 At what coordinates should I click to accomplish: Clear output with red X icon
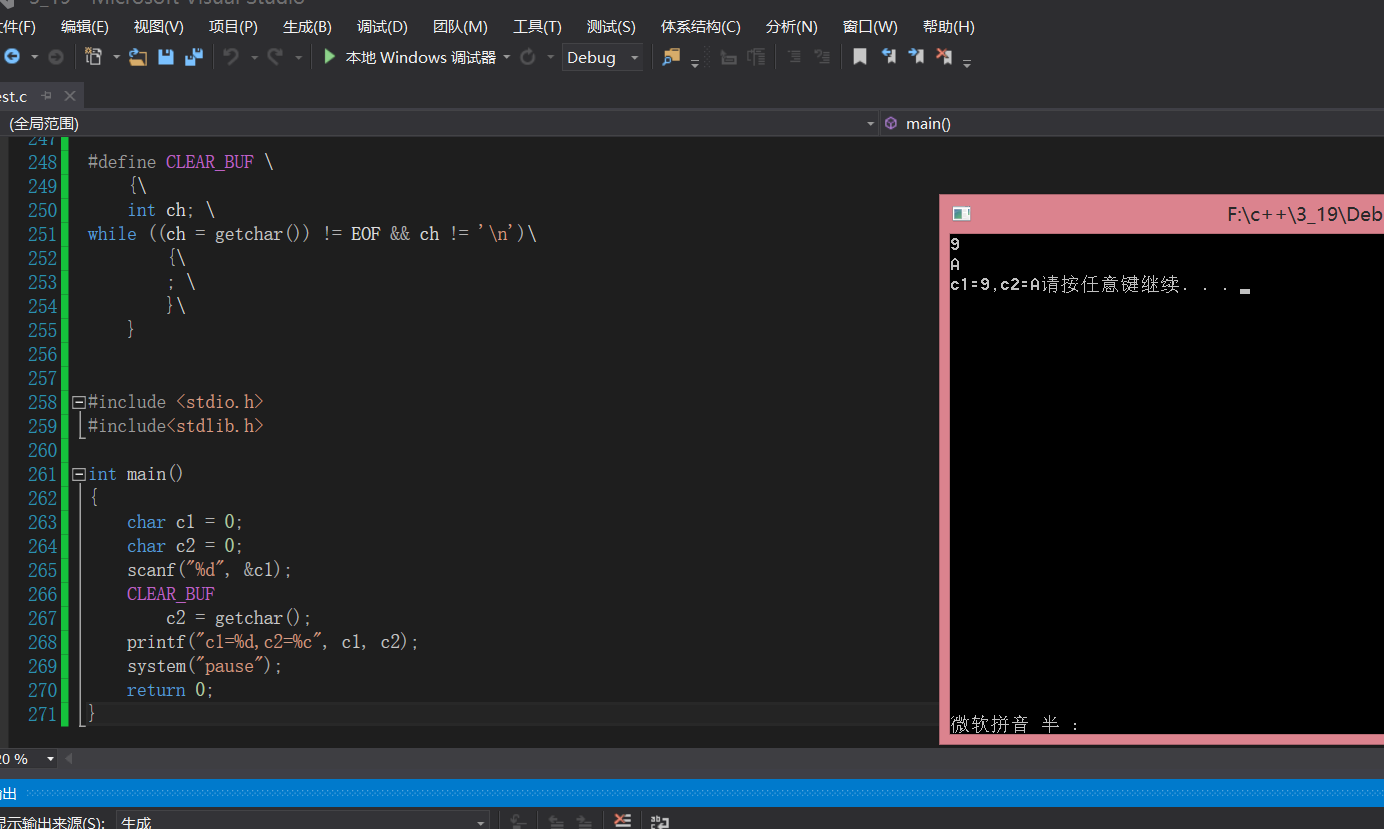click(x=622, y=821)
